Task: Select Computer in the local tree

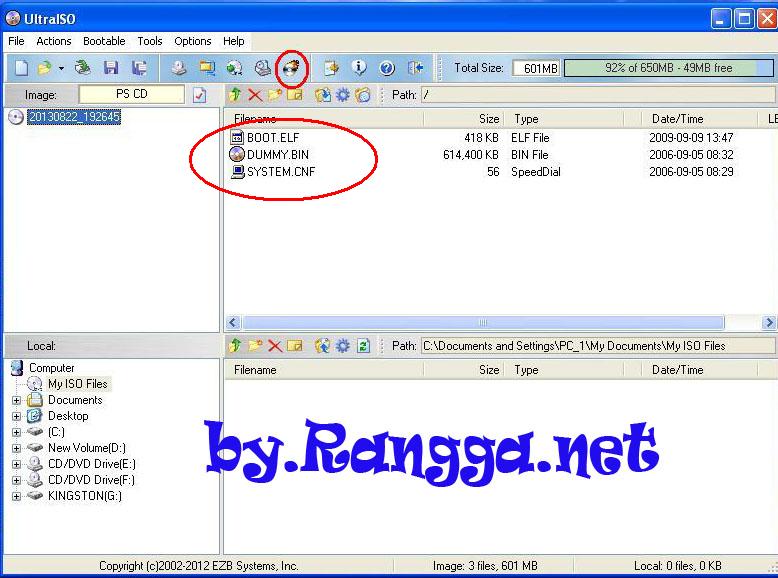Action: (52, 368)
